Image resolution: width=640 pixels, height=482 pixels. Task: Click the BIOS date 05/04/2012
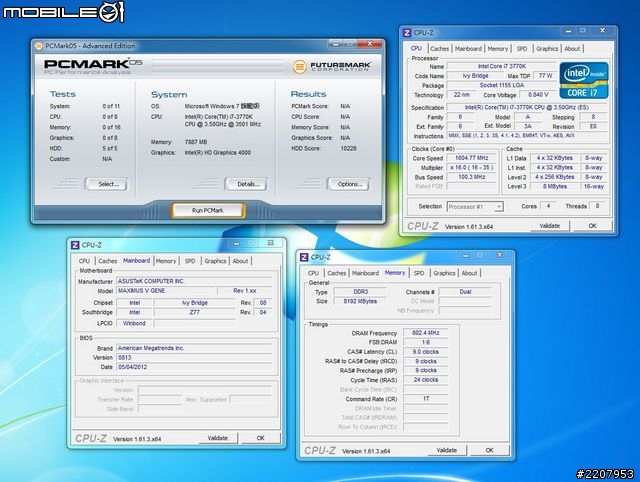[x=194, y=367]
